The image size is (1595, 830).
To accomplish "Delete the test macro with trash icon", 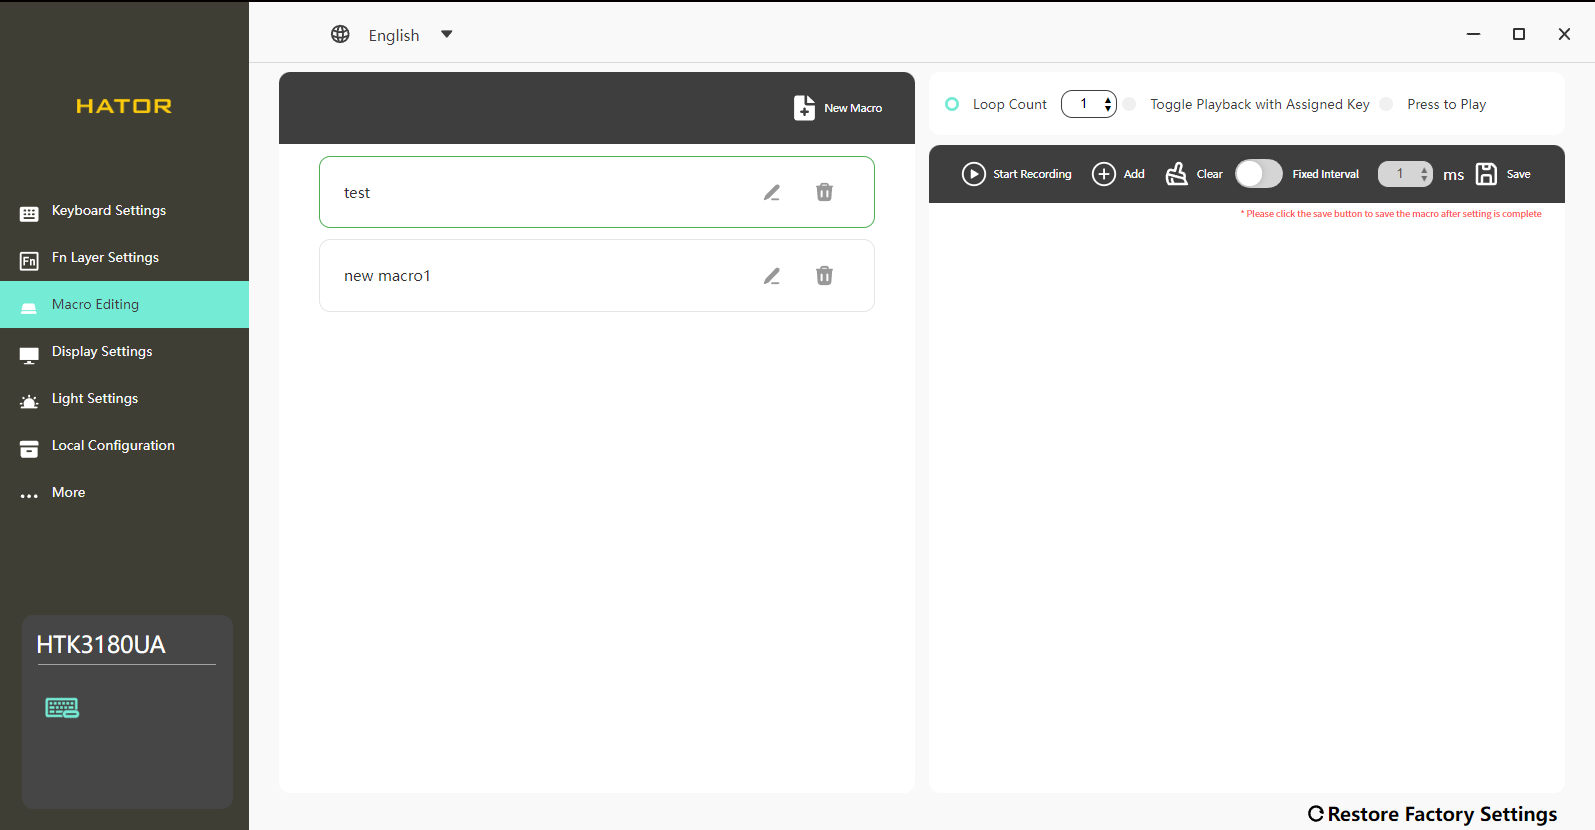I will [824, 192].
